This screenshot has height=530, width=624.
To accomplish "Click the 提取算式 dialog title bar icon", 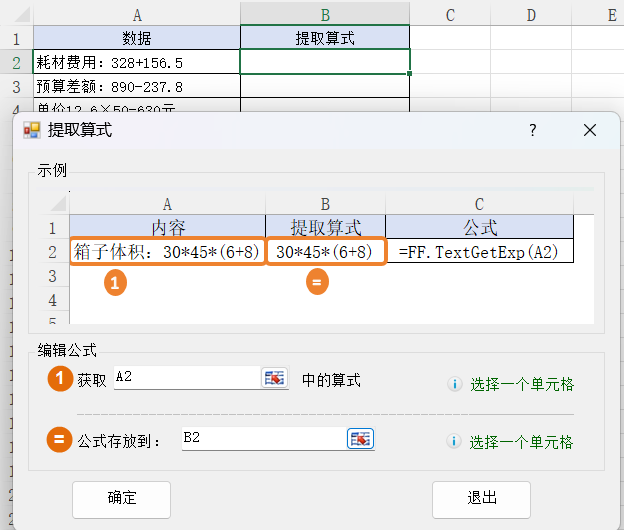I will (31, 130).
